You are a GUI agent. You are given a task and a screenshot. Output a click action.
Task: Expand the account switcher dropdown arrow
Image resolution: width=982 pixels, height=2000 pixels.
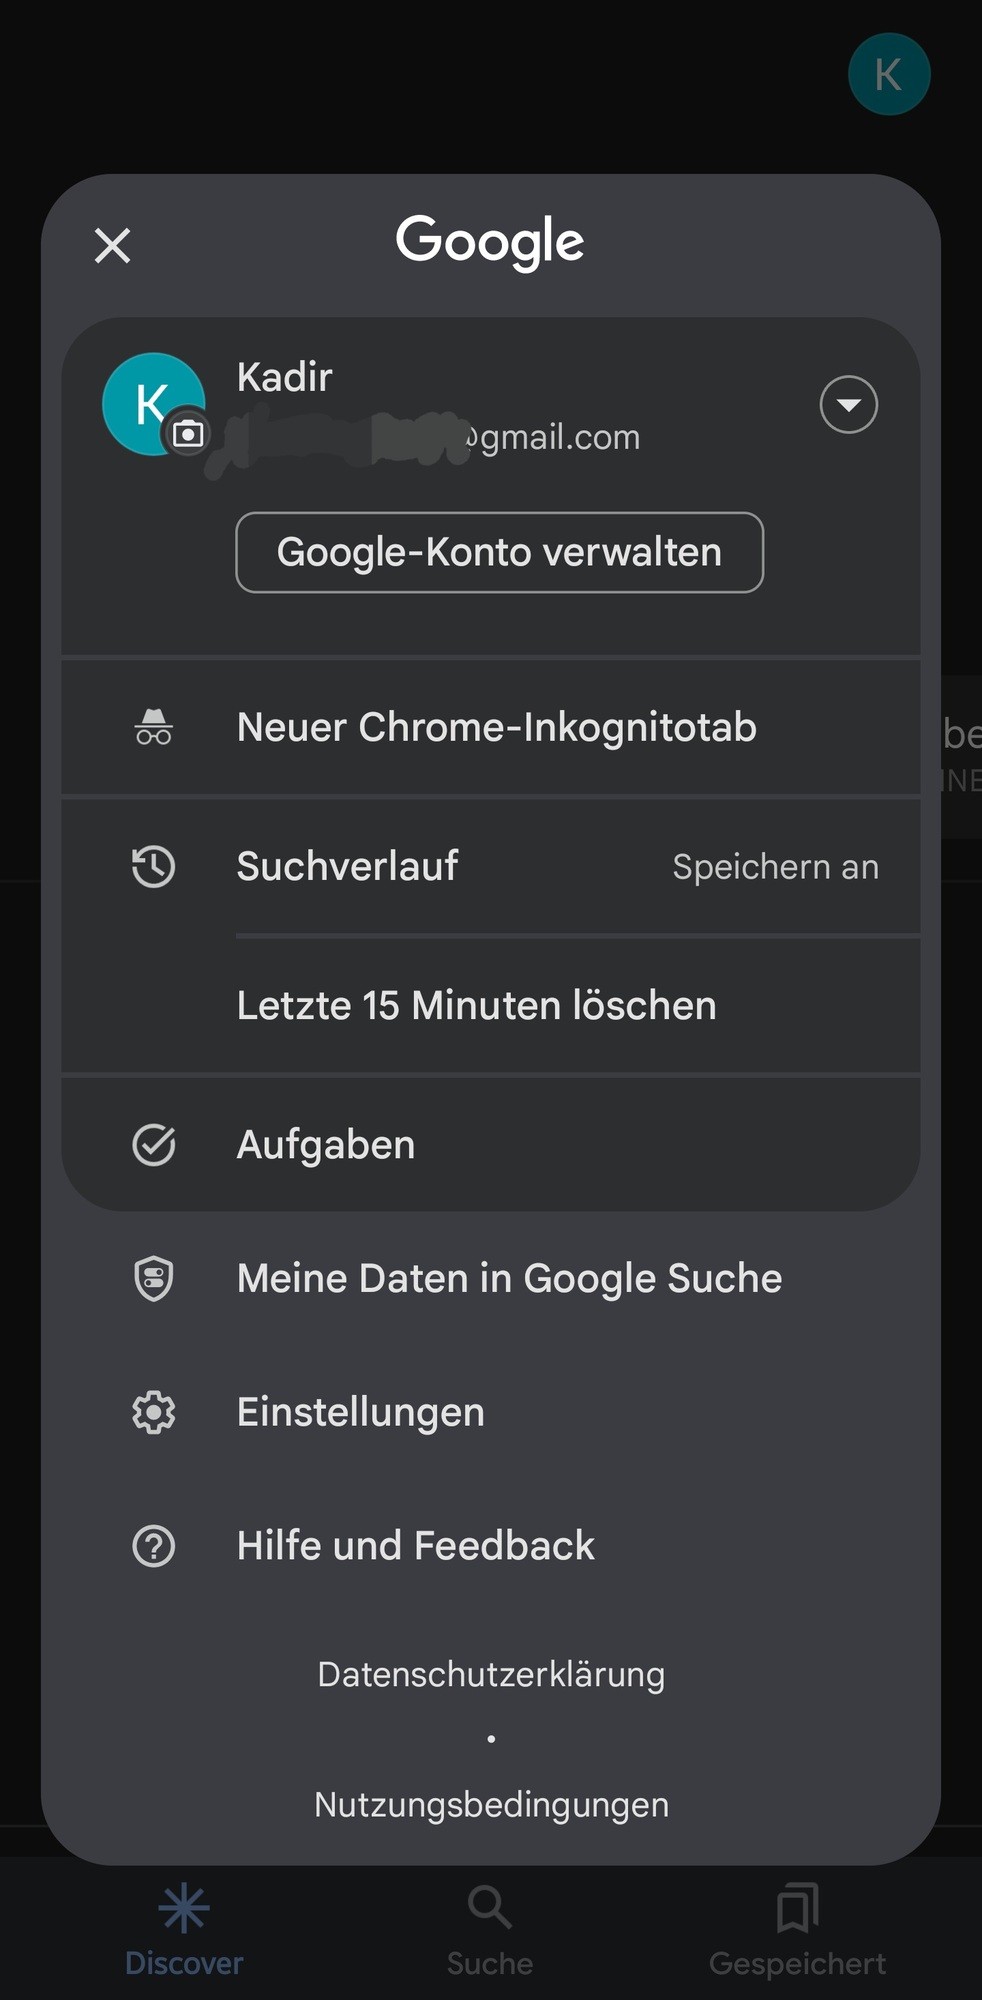coord(848,404)
